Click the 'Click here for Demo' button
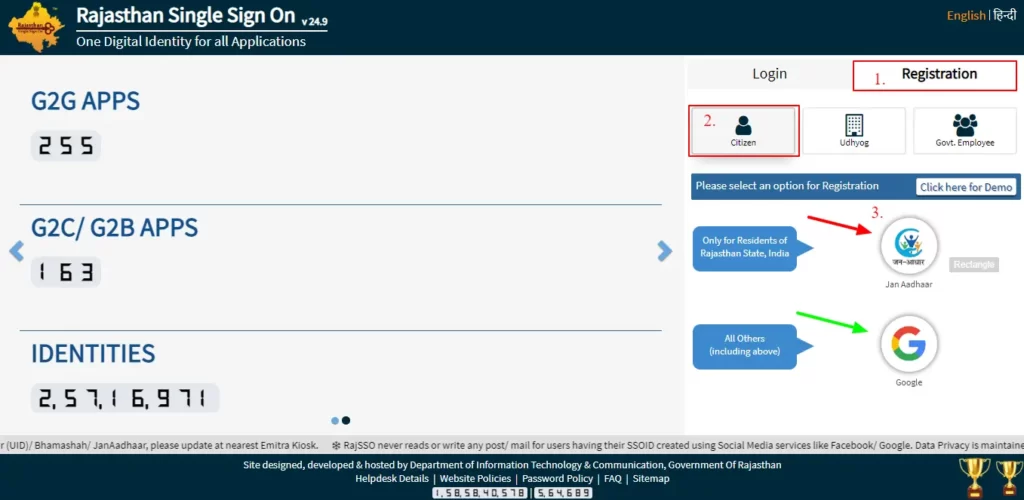The image size is (1024, 500). tap(966, 187)
